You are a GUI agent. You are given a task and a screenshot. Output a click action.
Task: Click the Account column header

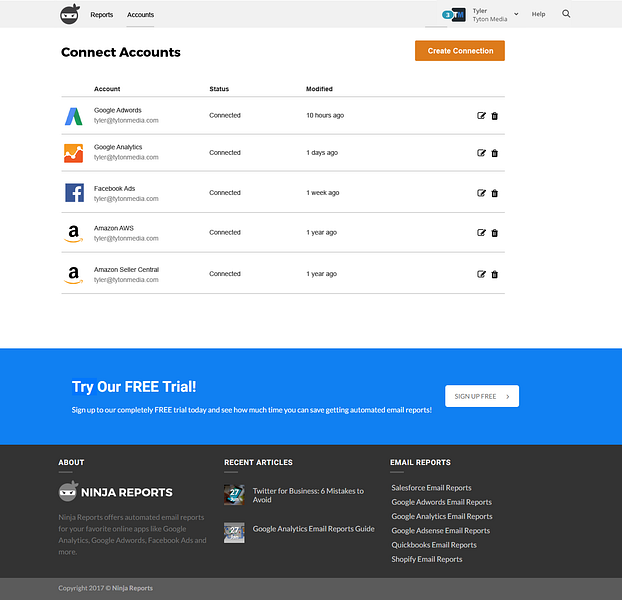pyautogui.click(x=107, y=89)
